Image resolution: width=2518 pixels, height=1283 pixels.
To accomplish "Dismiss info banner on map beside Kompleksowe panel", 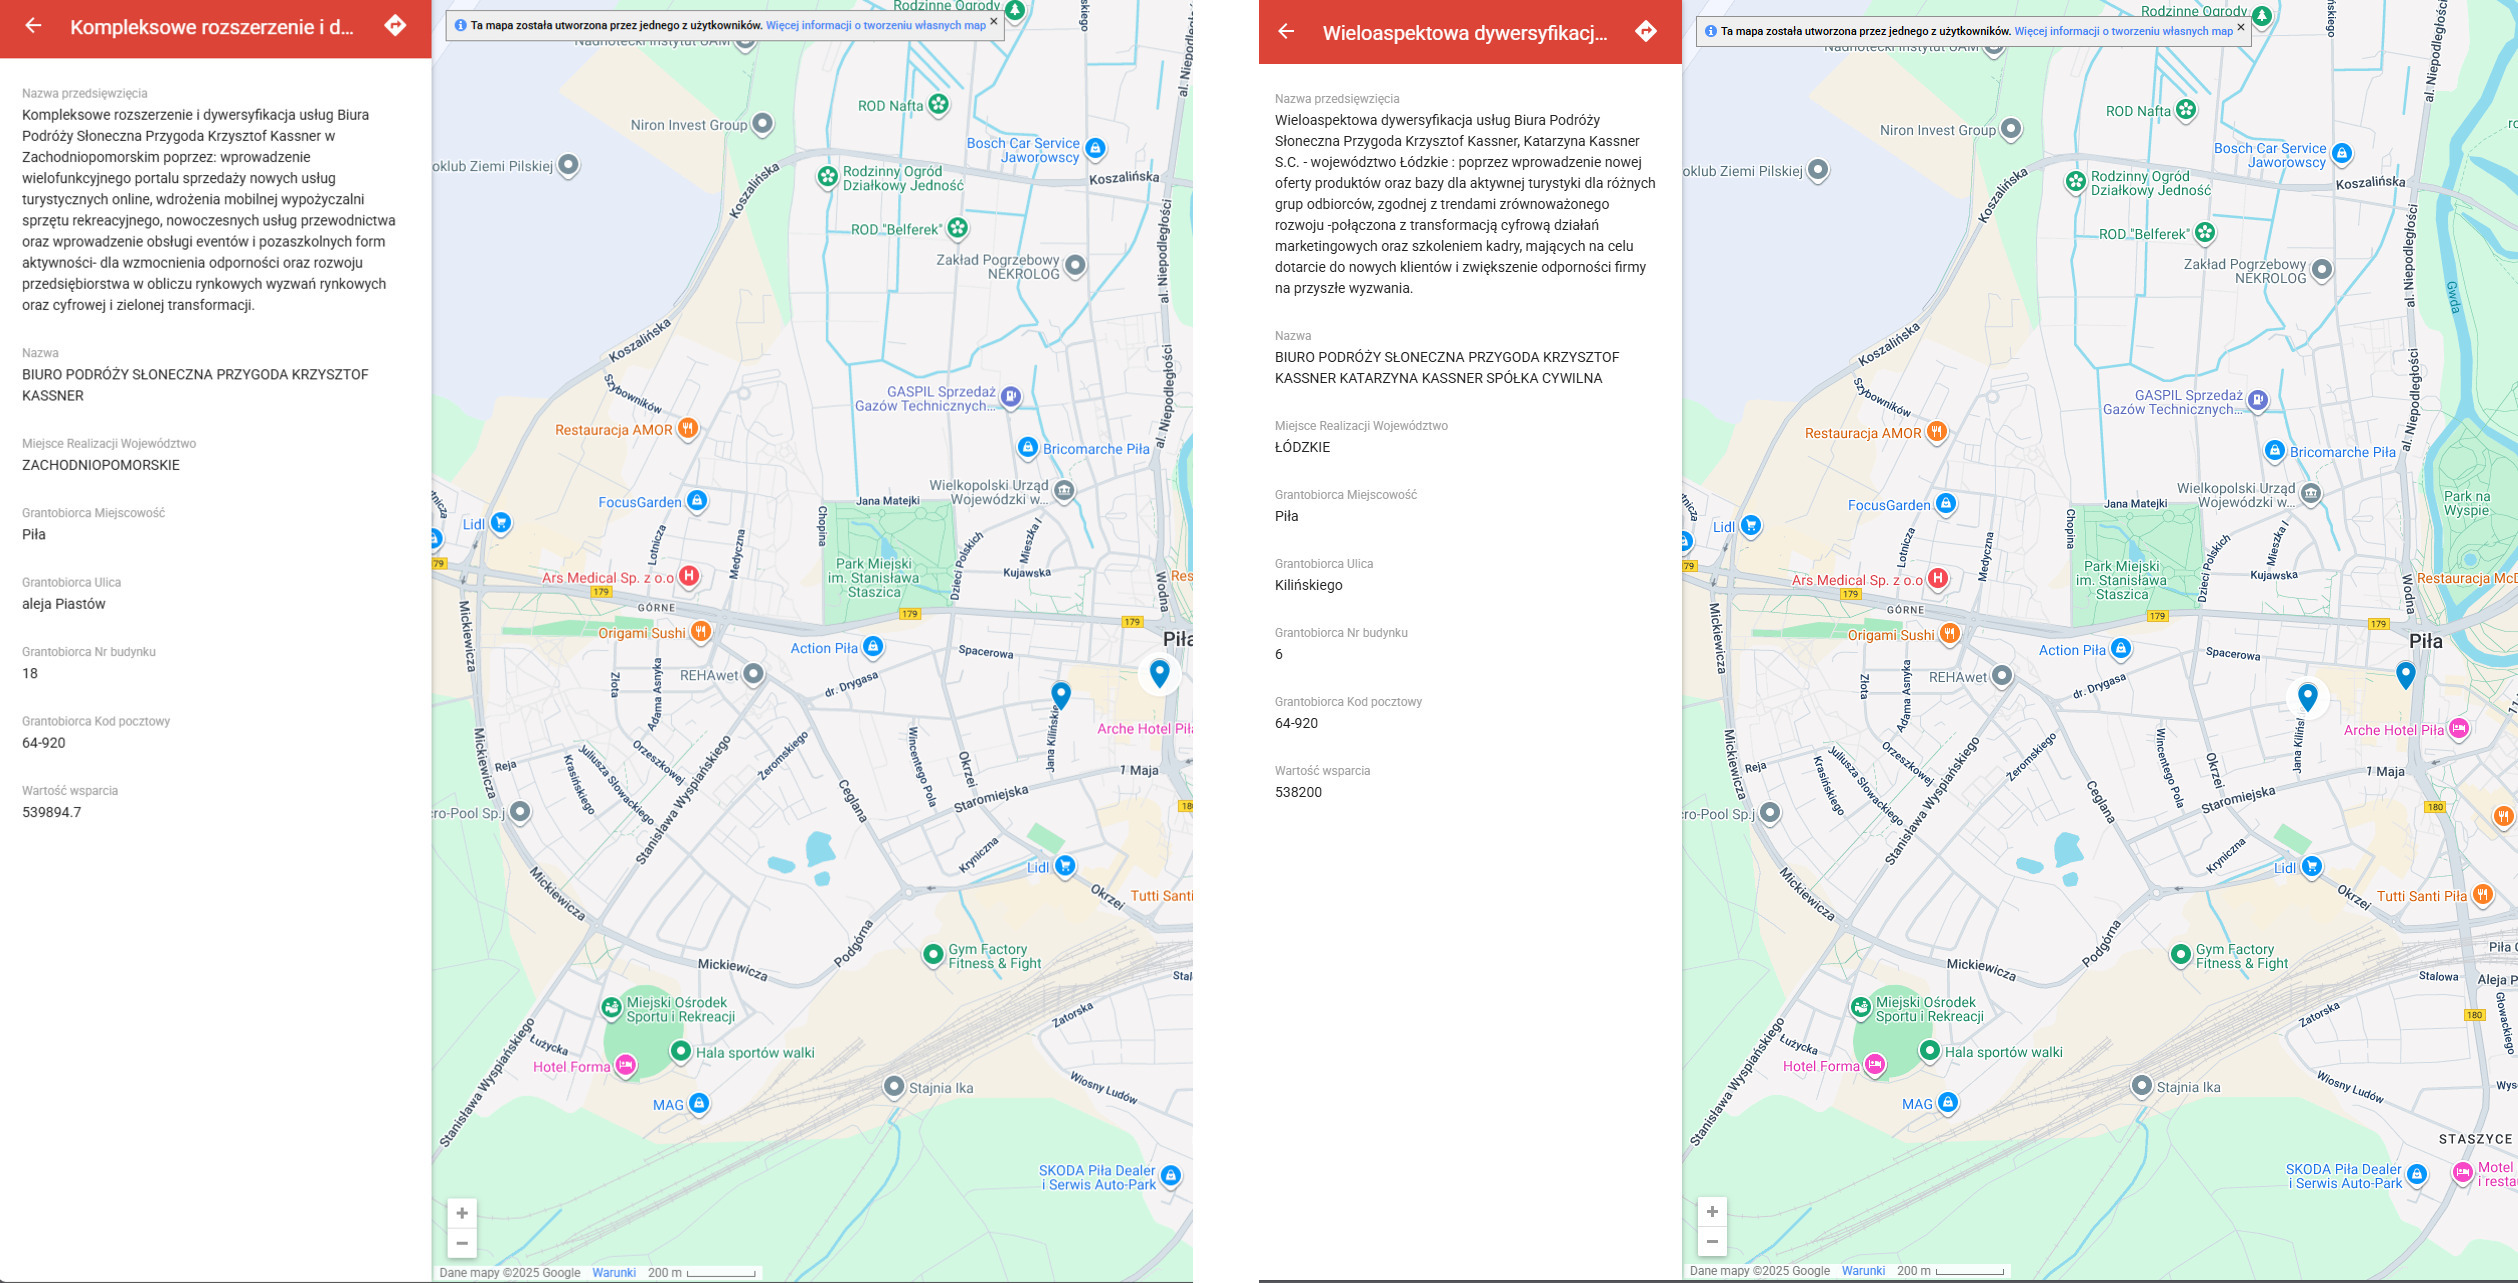I will pos(993,21).
